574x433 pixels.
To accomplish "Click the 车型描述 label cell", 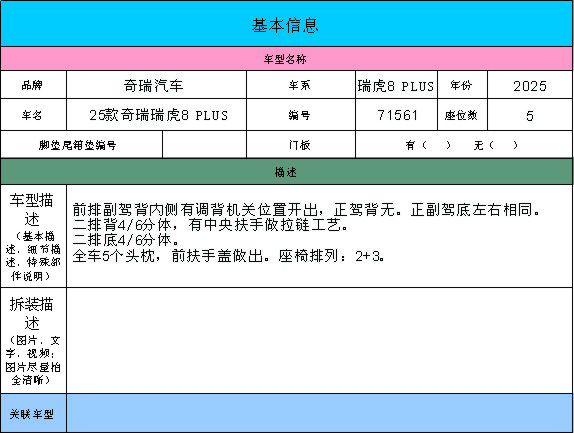I will [x=33, y=236].
